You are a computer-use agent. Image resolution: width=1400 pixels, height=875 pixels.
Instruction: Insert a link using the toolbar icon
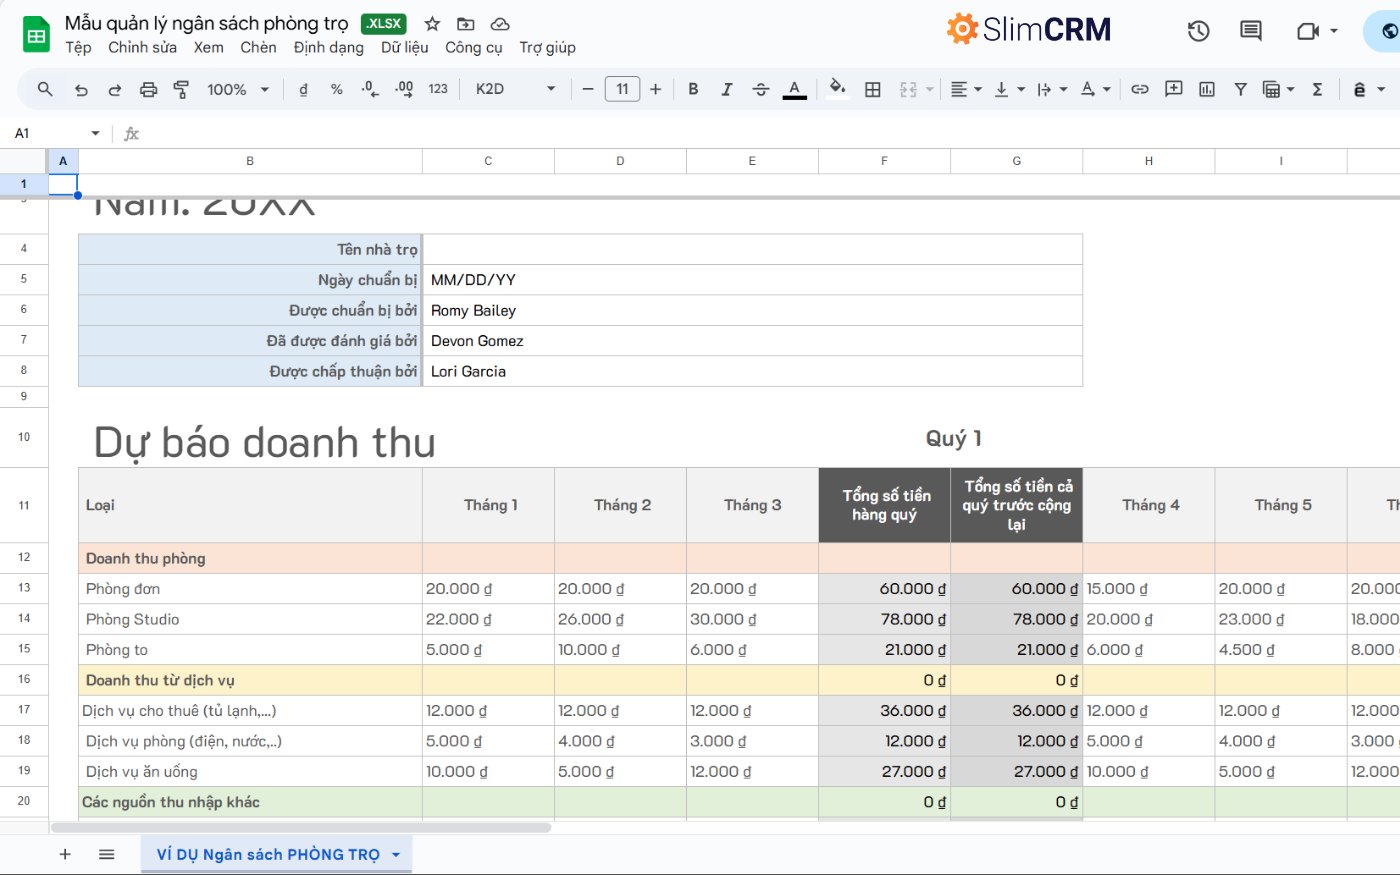1139,89
